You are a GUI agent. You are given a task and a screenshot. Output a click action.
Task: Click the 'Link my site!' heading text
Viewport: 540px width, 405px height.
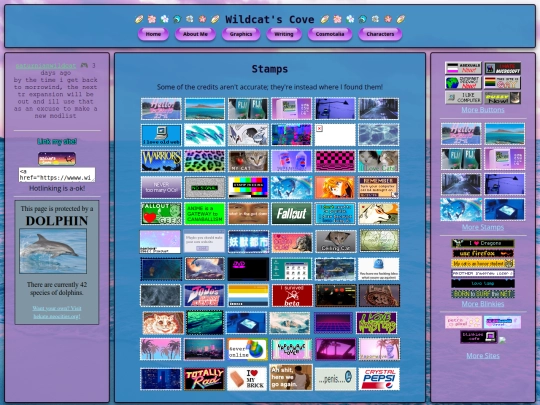[x=57, y=142]
